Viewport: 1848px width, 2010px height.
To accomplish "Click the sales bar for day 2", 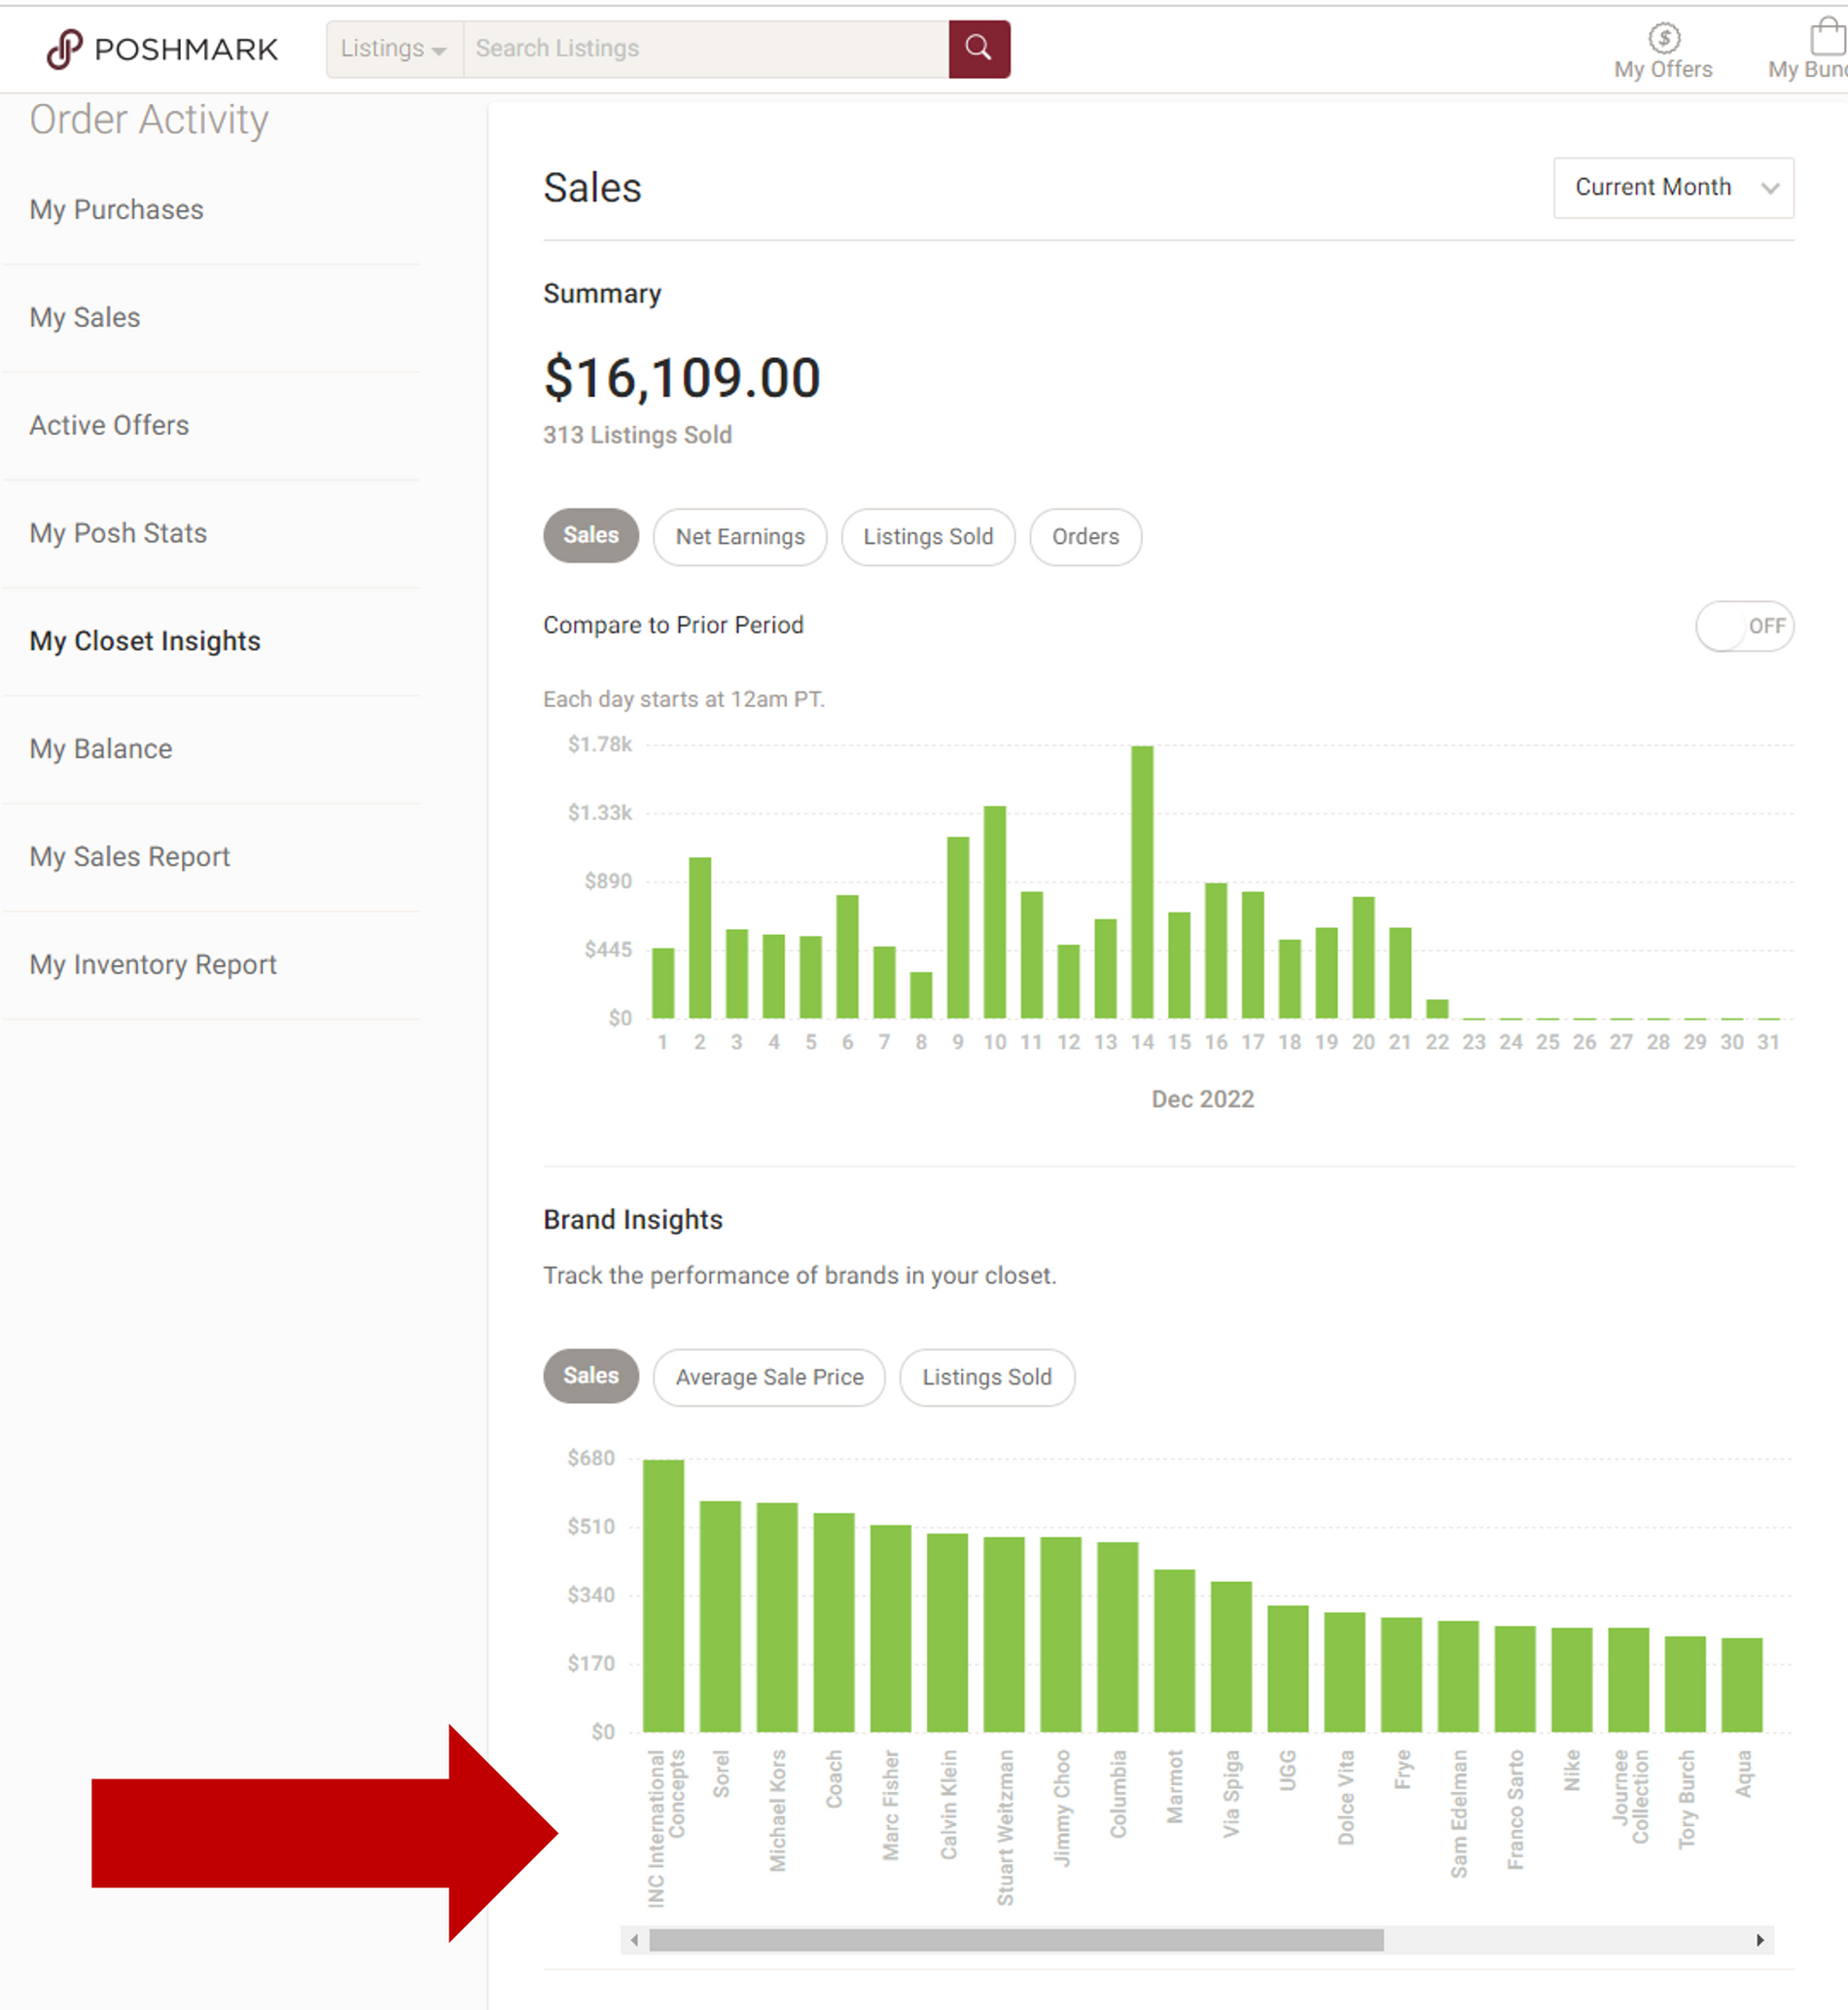I will [x=700, y=938].
